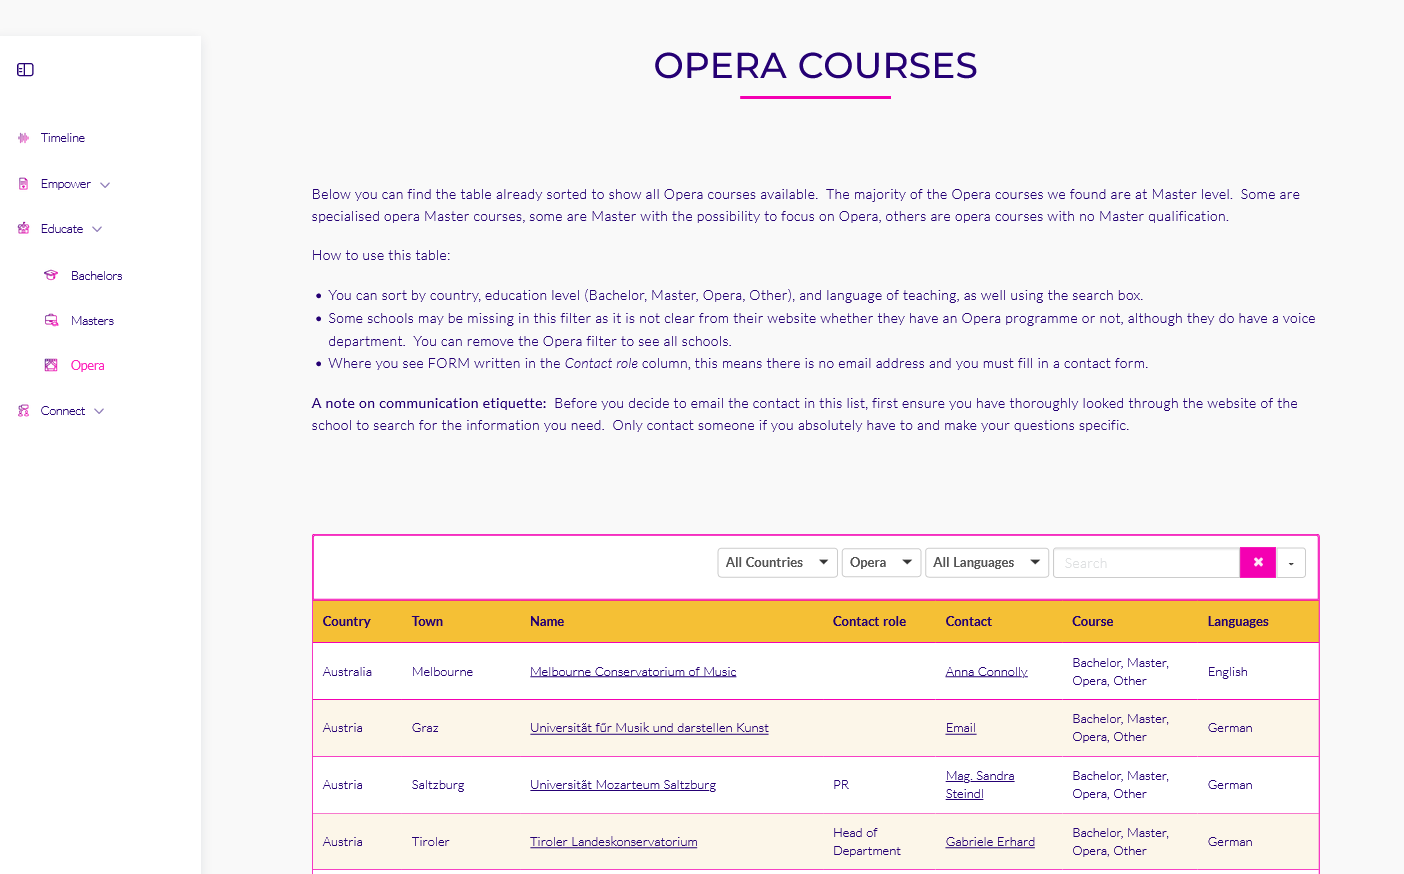Open the Opera course filter dropdown
The height and width of the screenshot is (874, 1404).
point(880,563)
